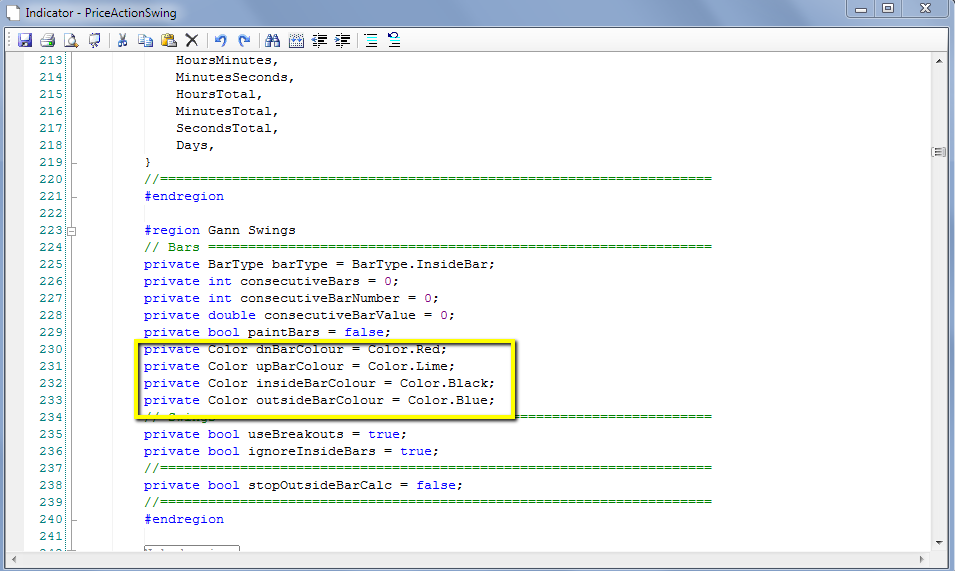Click the split view handle beside the scrollbar

point(939,152)
